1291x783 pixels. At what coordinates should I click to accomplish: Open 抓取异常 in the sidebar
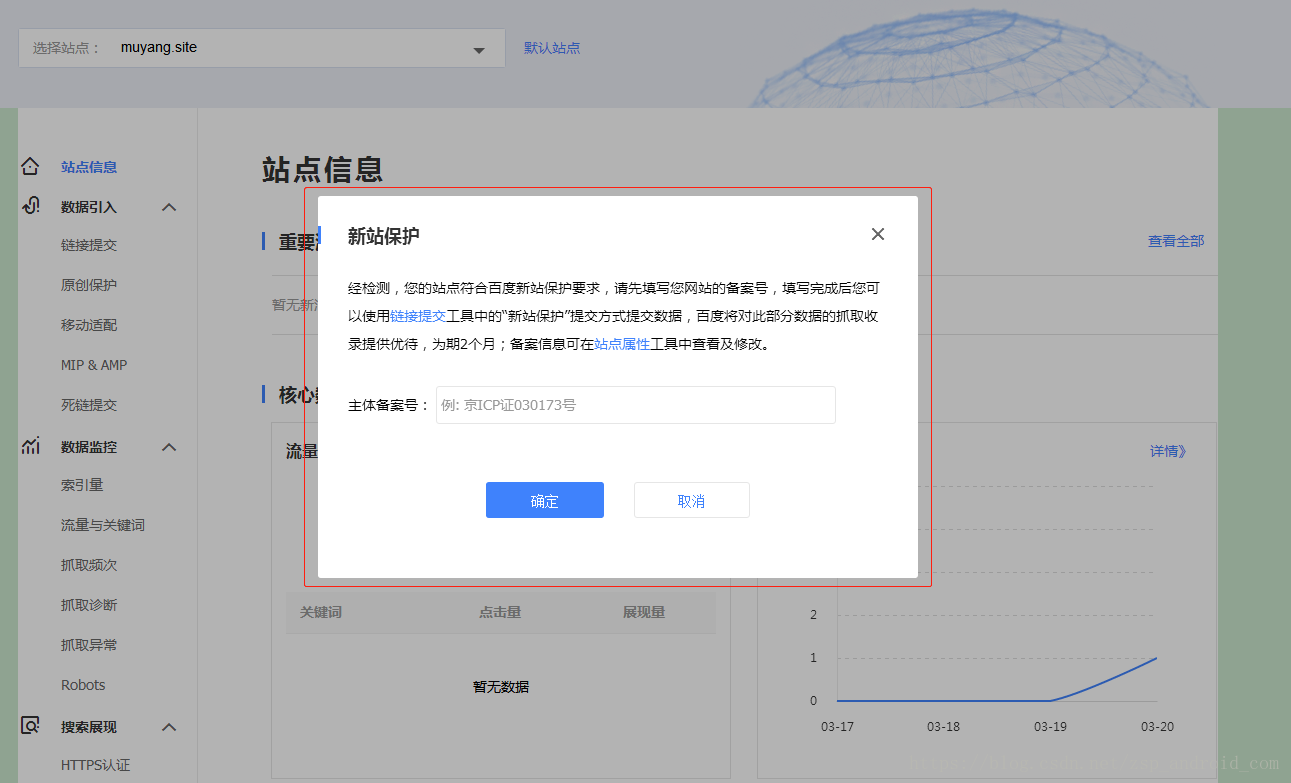point(89,645)
